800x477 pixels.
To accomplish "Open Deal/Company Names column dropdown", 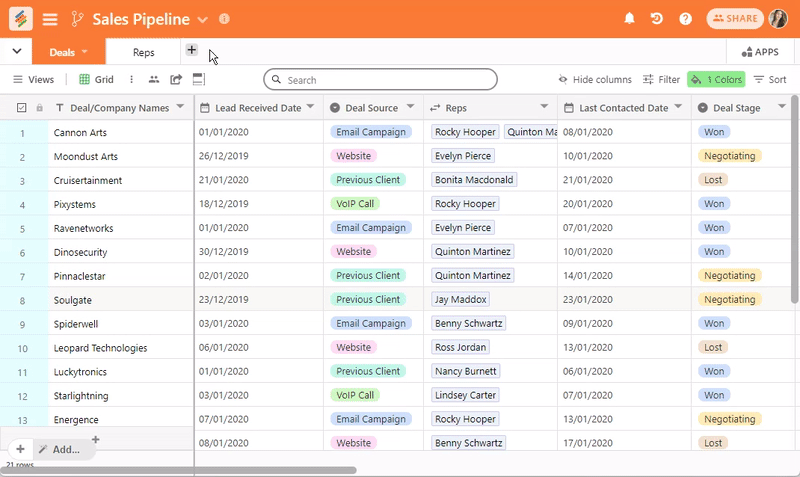I will [180, 107].
